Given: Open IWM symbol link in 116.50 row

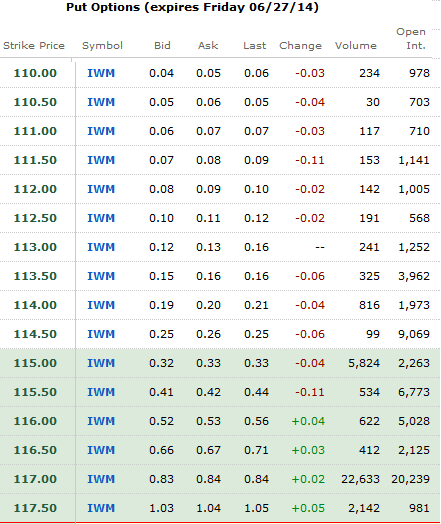Looking at the screenshot, I should pos(101,450).
